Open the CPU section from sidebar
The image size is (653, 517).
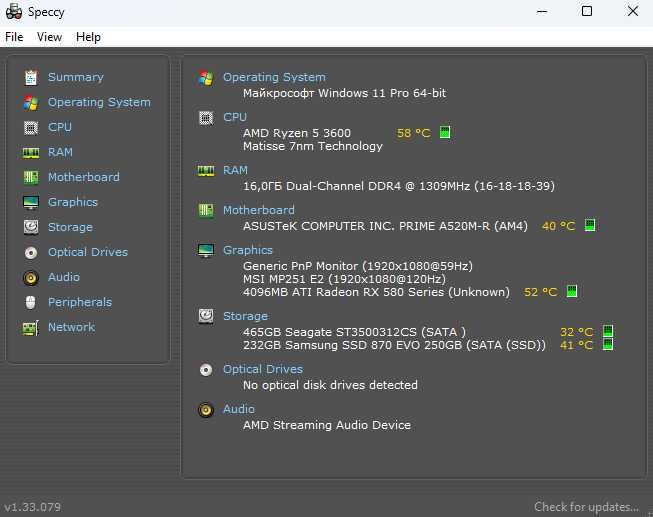pos(60,127)
